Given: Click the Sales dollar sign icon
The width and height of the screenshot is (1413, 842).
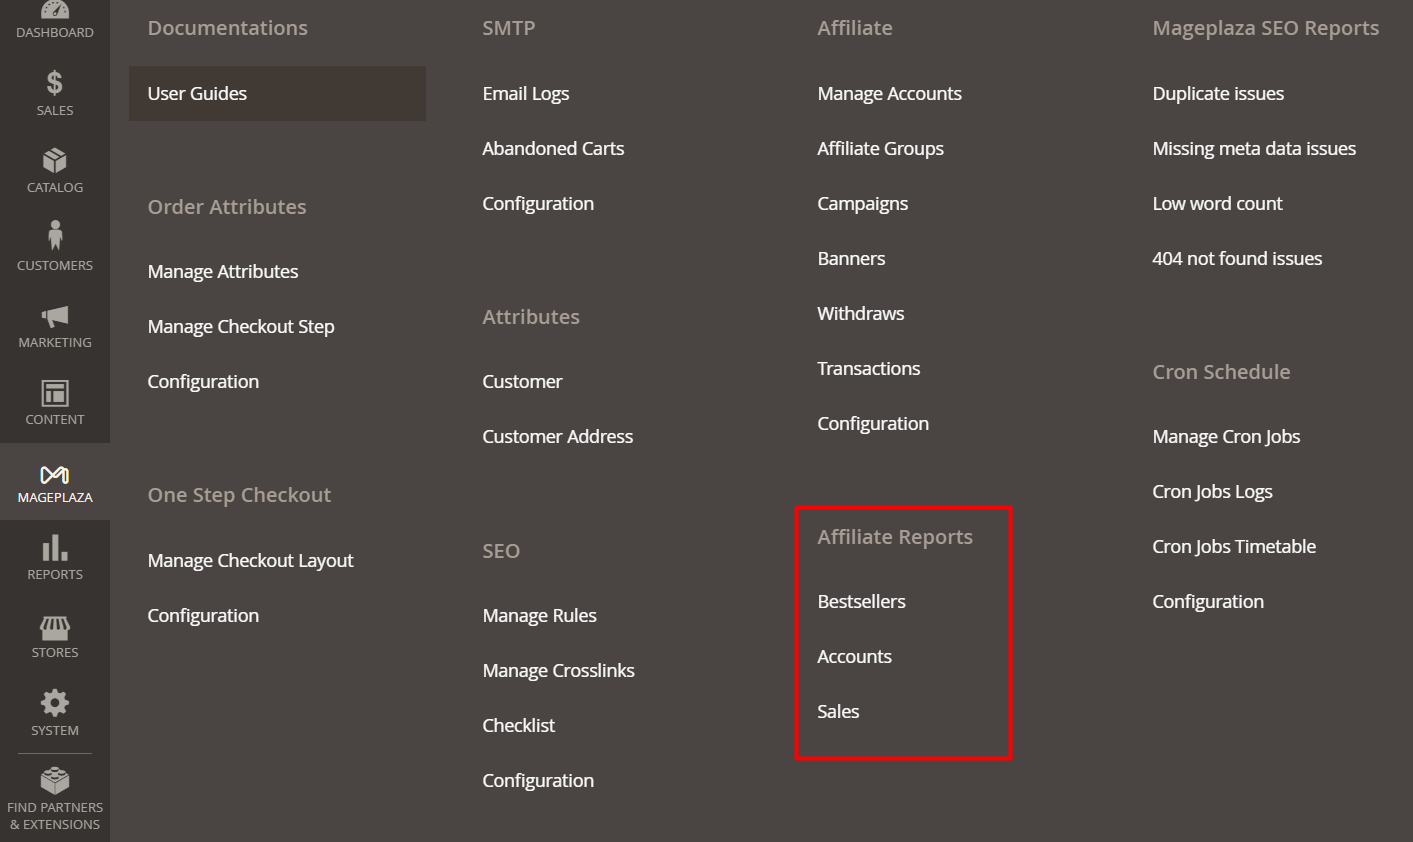Looking at the screenshot, I should (x=55, y=83).
